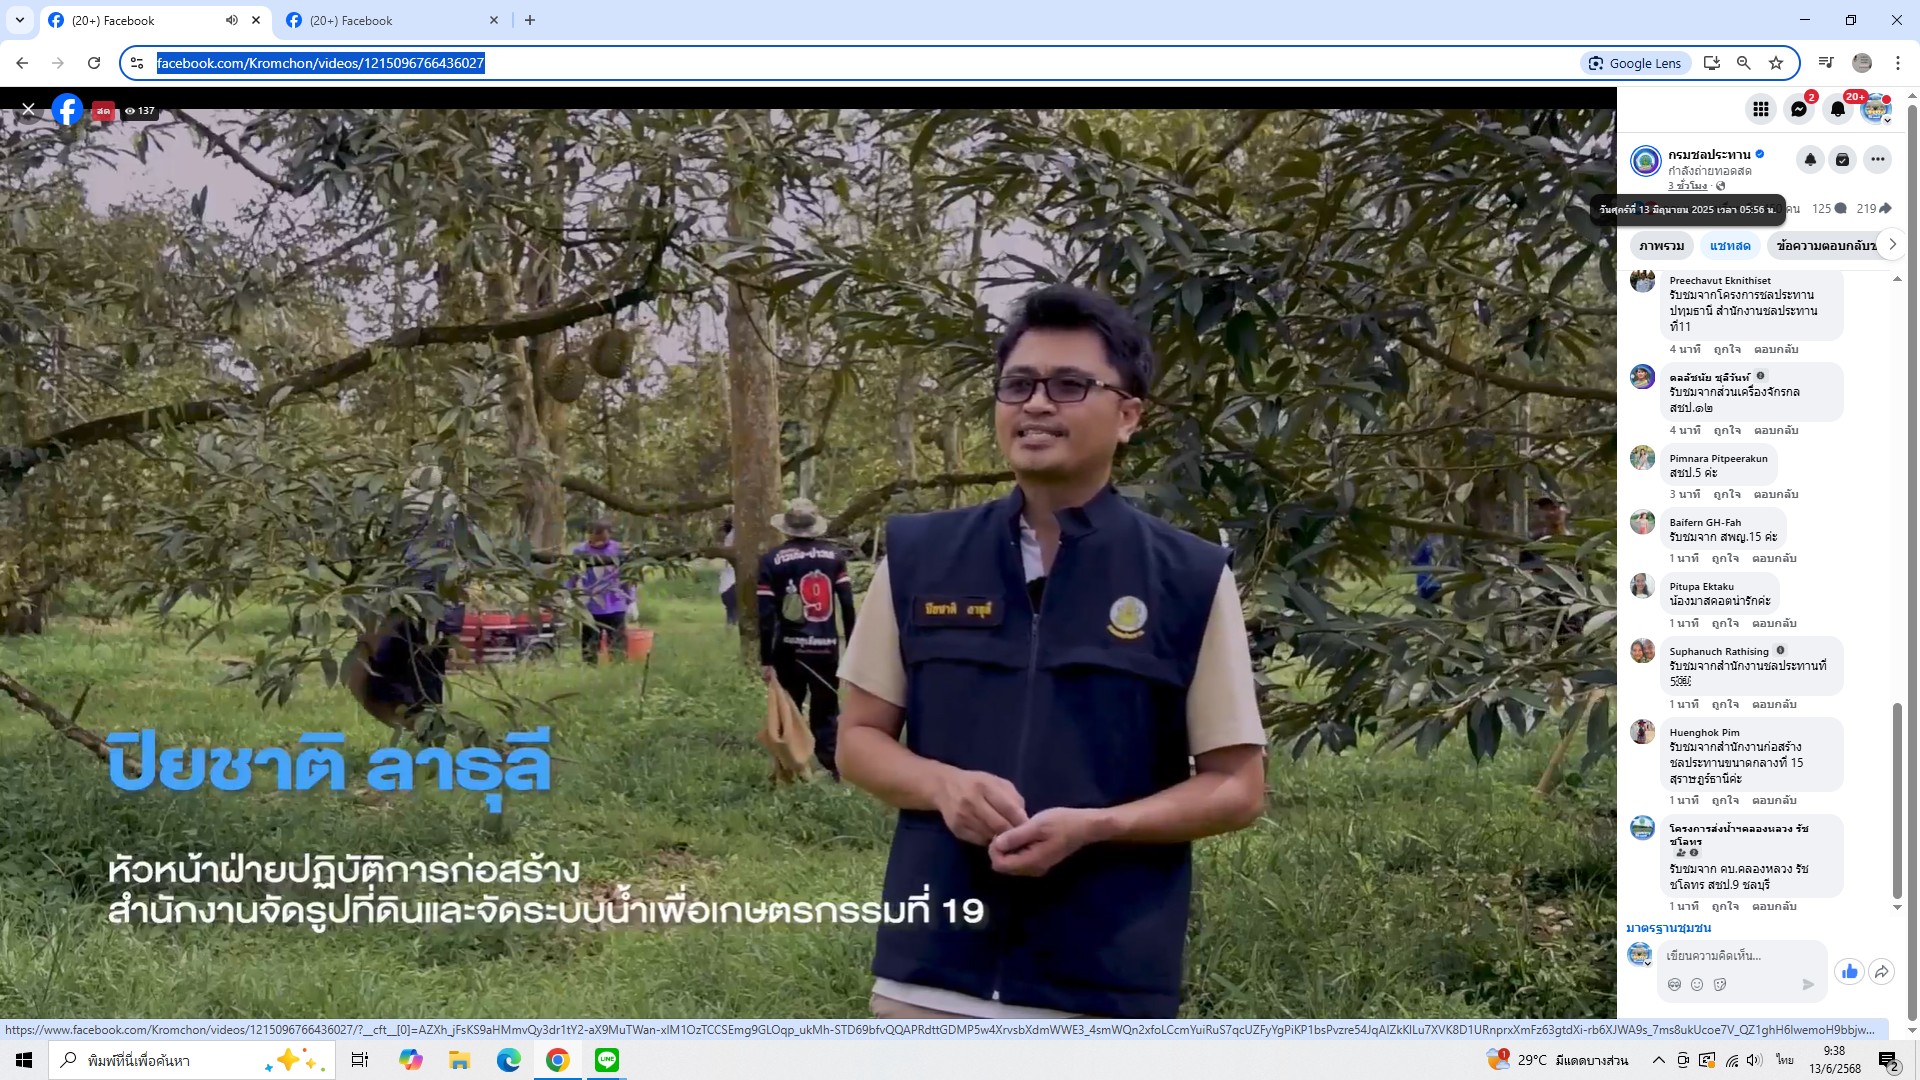Reply to Pimnara Pitpeerakun's comment
Image resolution: width=1920 pixels, height=1080 pixels.
click(x=1776, y=494)
